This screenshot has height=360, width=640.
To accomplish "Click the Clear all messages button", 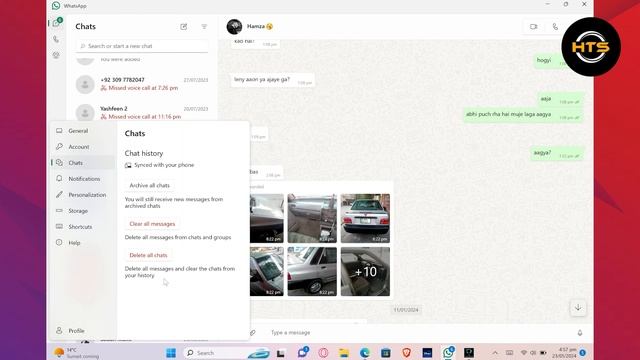I will pos(152,224).
